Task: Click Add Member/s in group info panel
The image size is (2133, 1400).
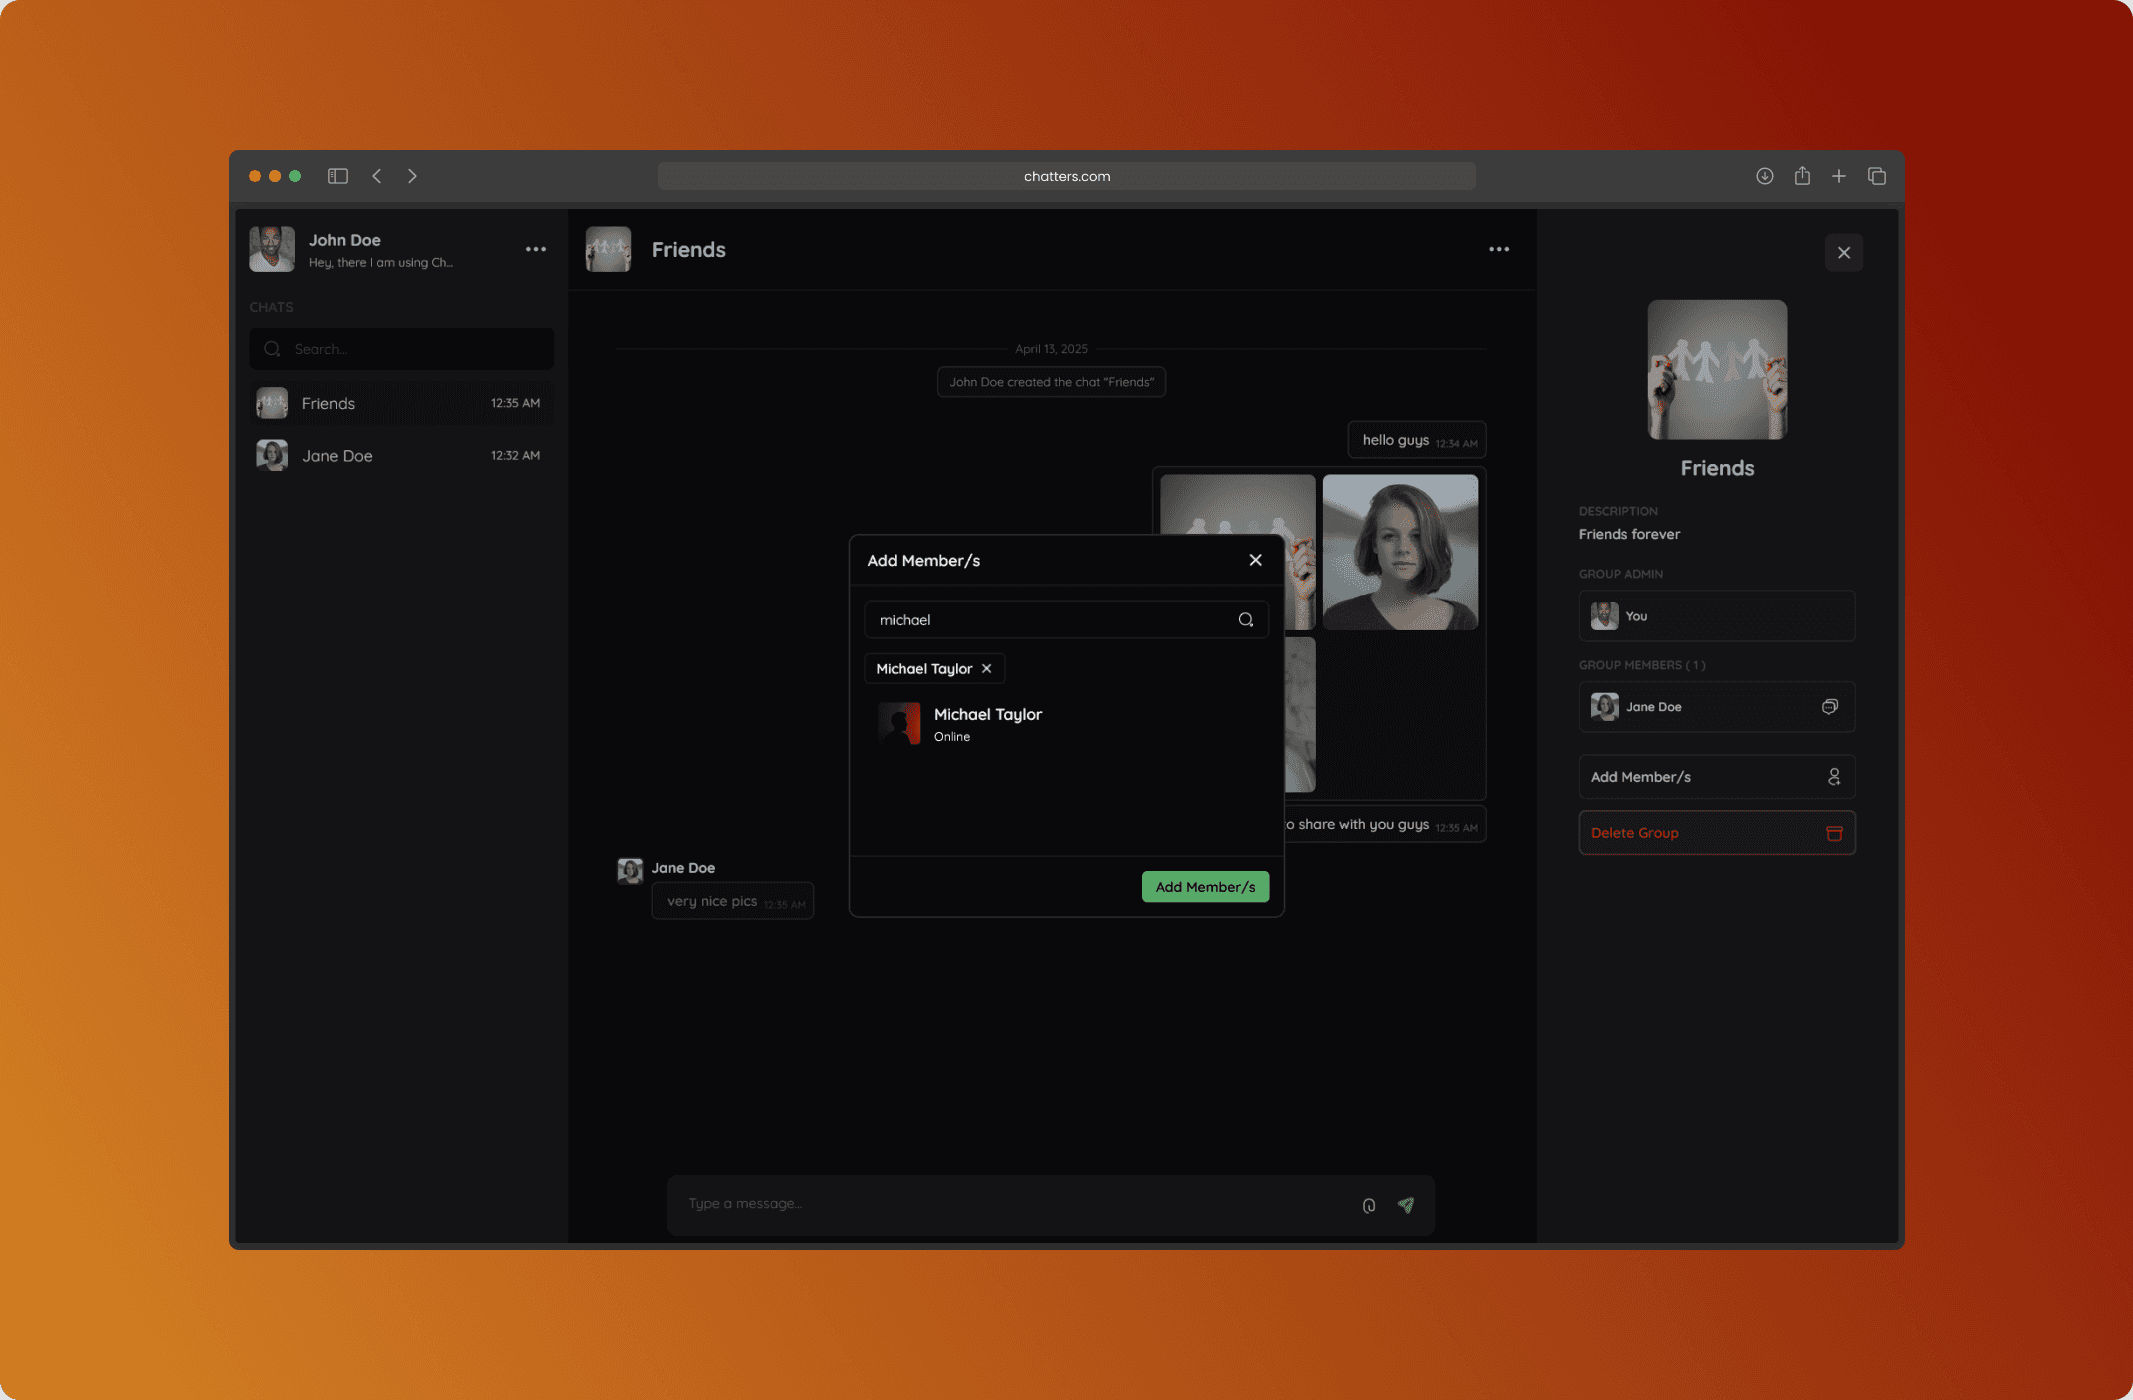Action: (x=1717, y=777)
